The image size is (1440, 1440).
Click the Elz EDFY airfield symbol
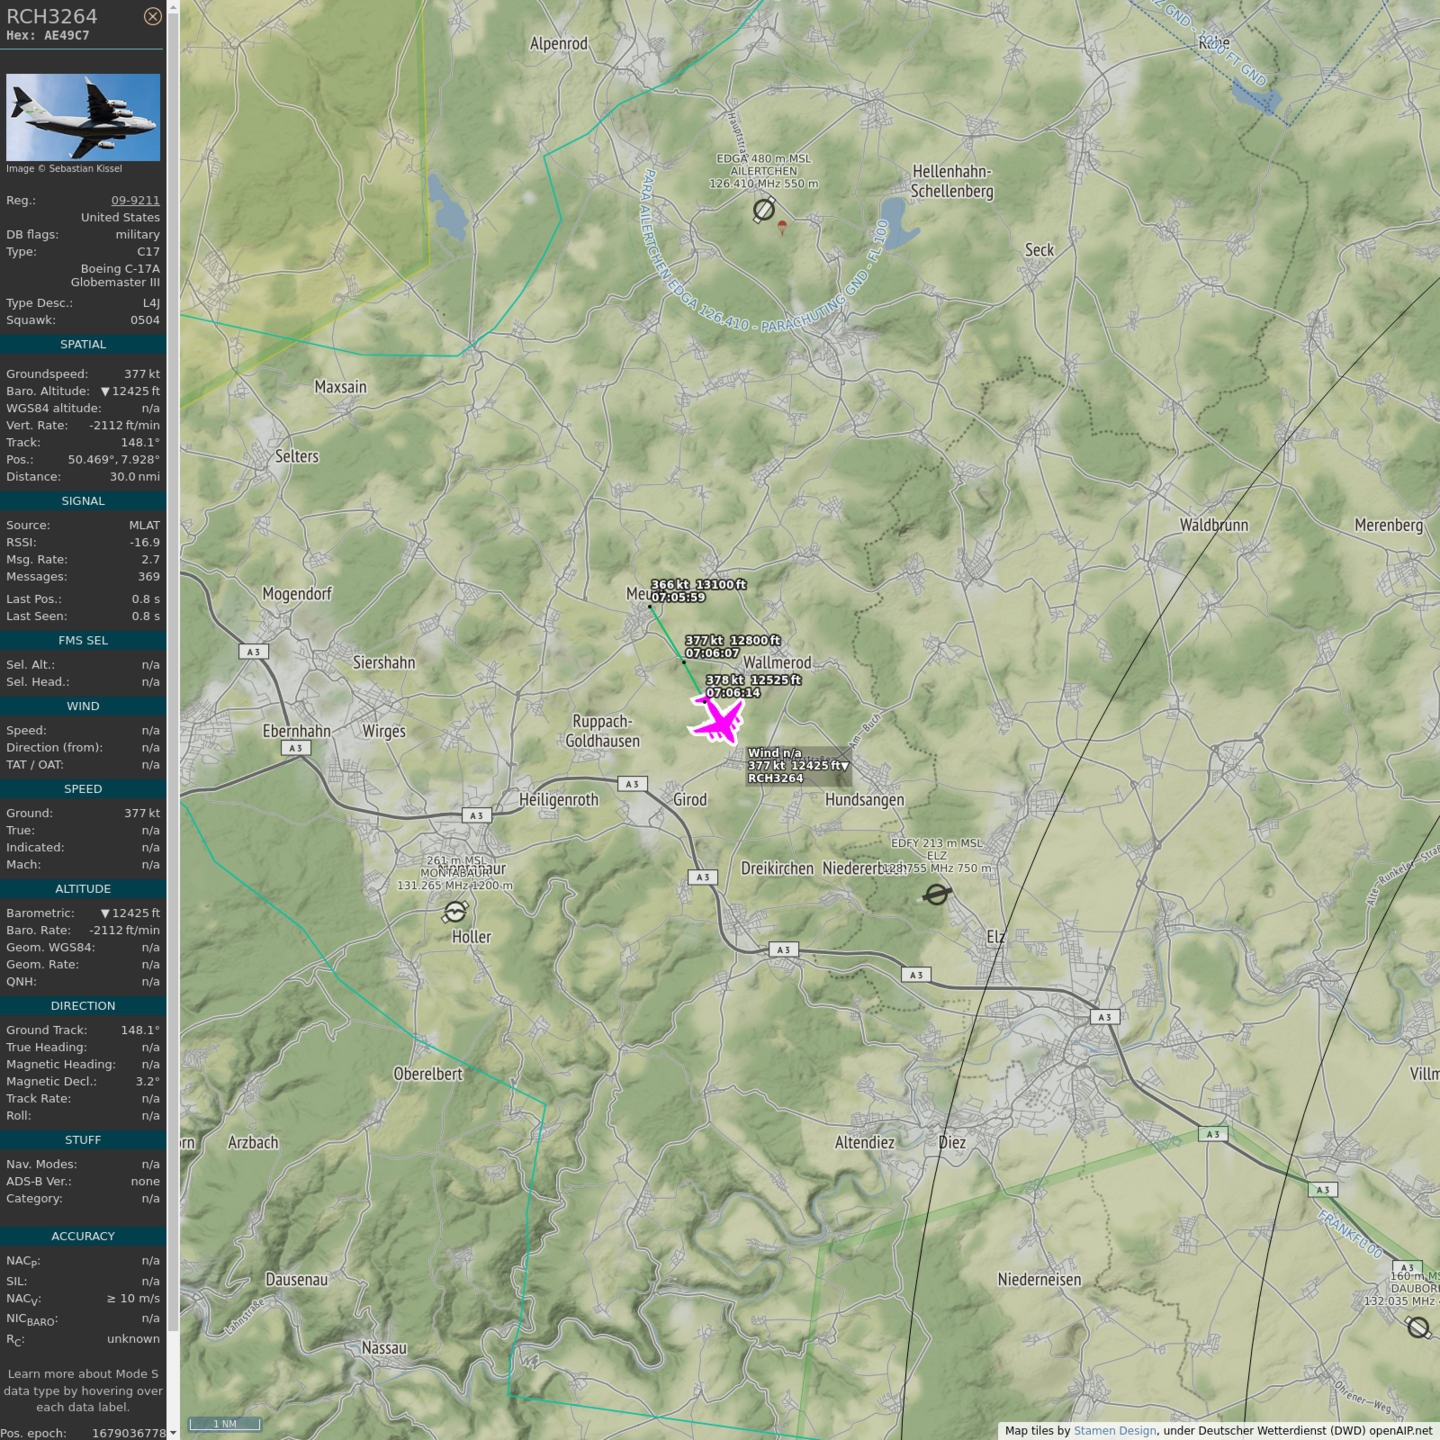tap(936, 894)
